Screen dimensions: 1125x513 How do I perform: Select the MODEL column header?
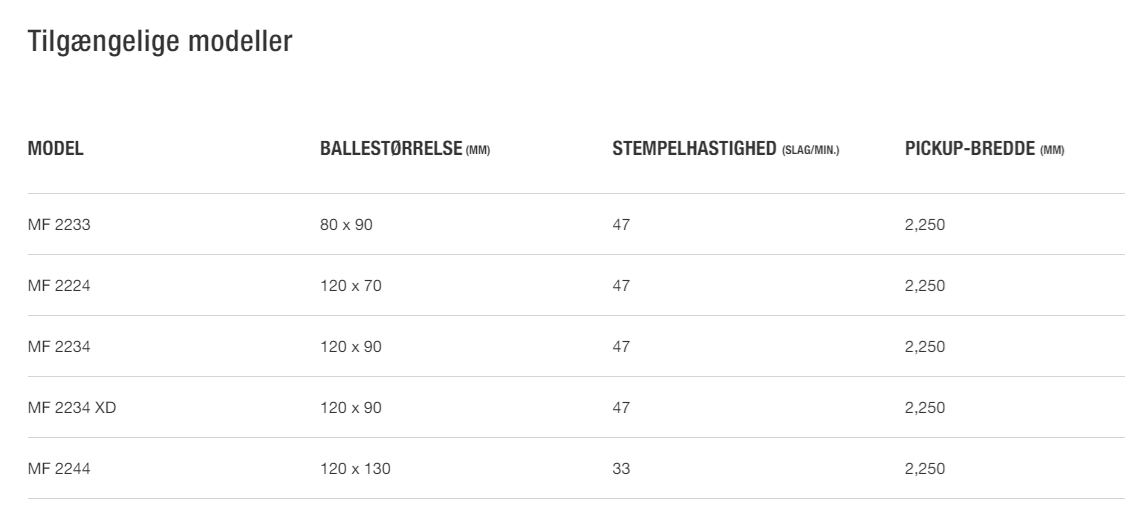[55, 149]
